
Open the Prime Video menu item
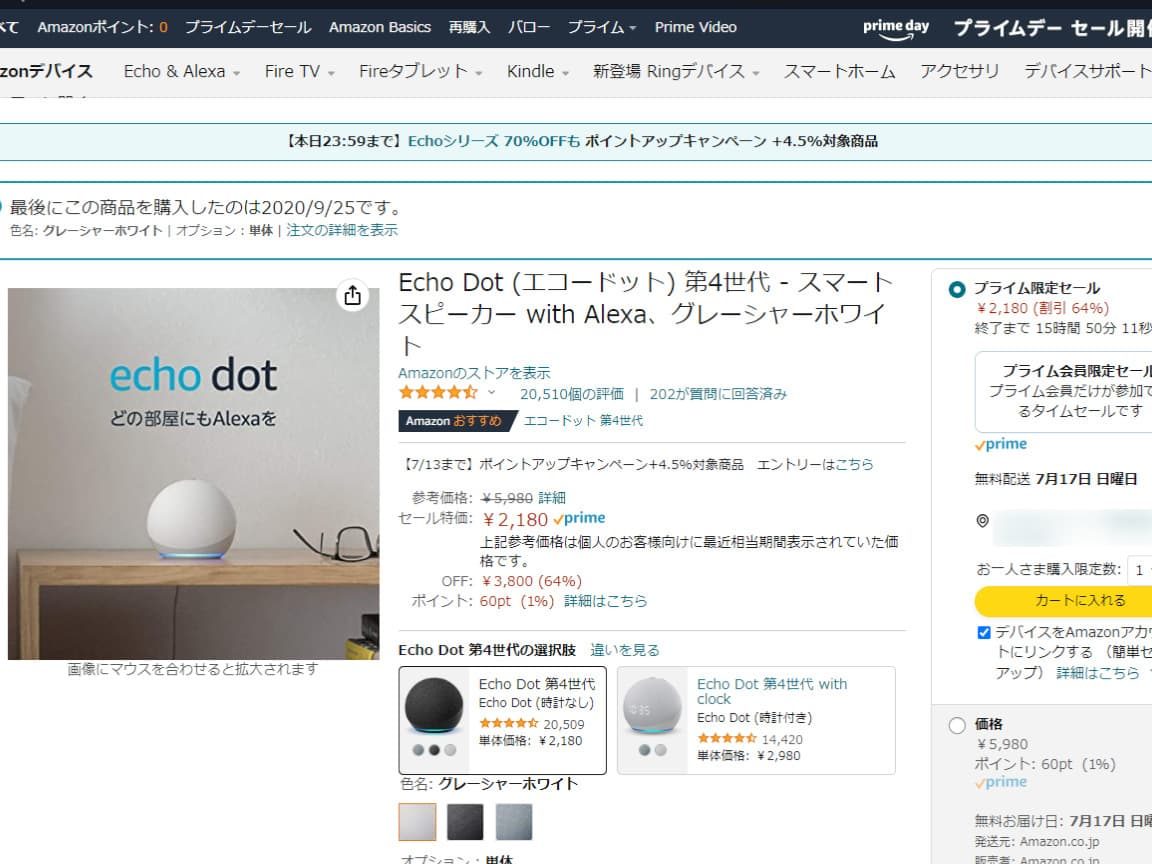click(x=695, y=27)
